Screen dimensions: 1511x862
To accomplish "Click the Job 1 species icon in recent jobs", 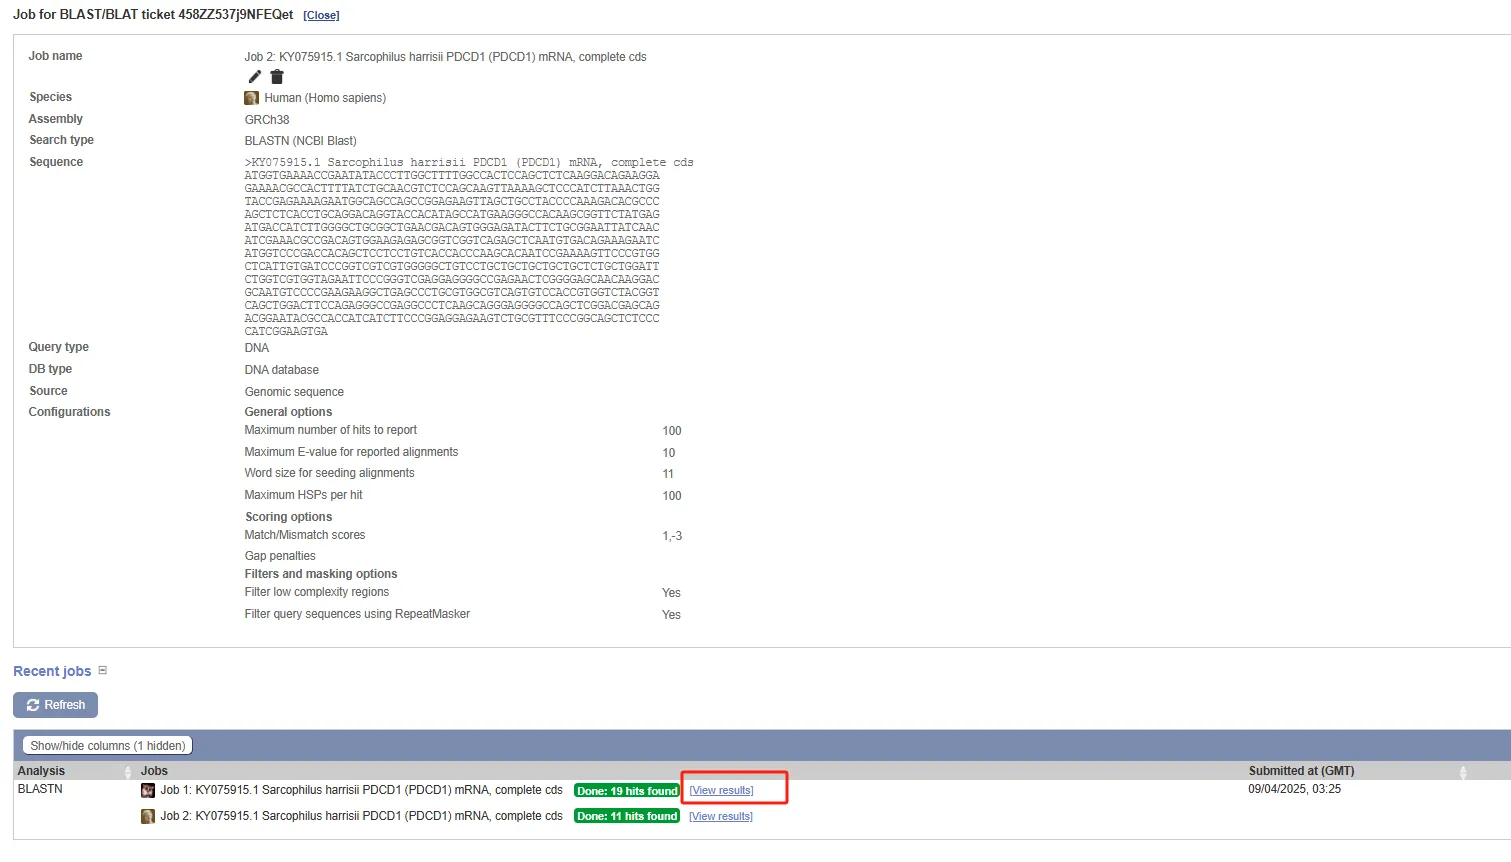I will [x=148, y=791].
